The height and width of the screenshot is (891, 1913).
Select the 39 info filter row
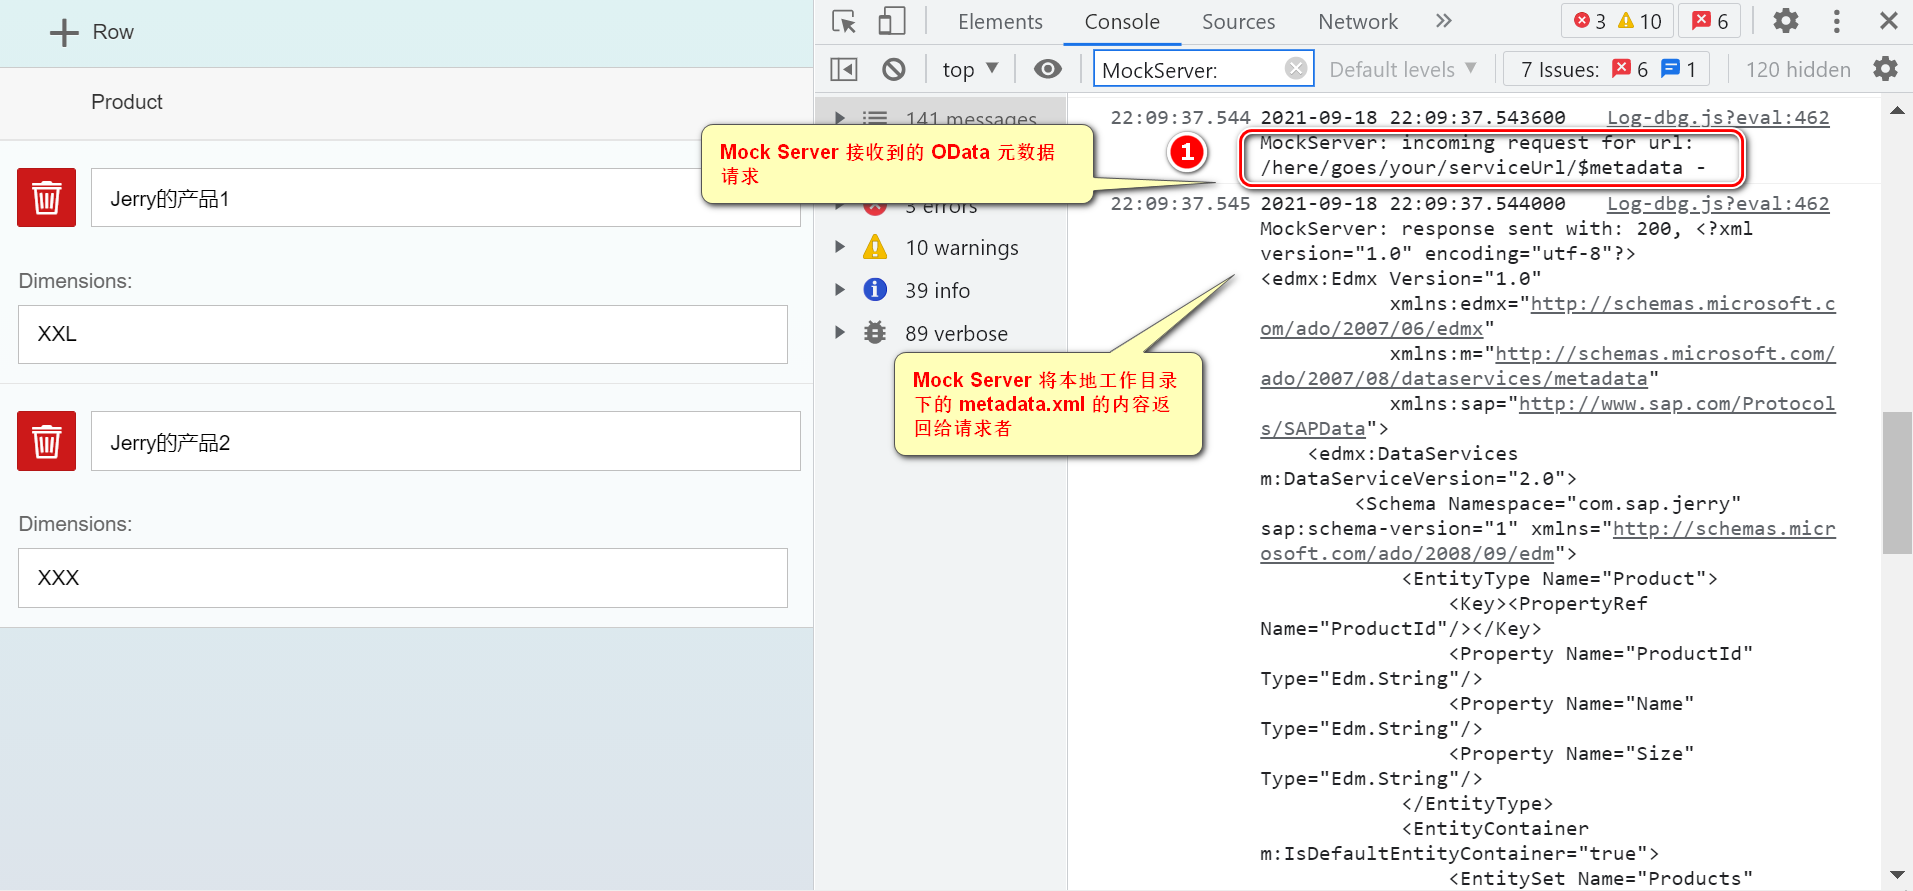point(941,290)
